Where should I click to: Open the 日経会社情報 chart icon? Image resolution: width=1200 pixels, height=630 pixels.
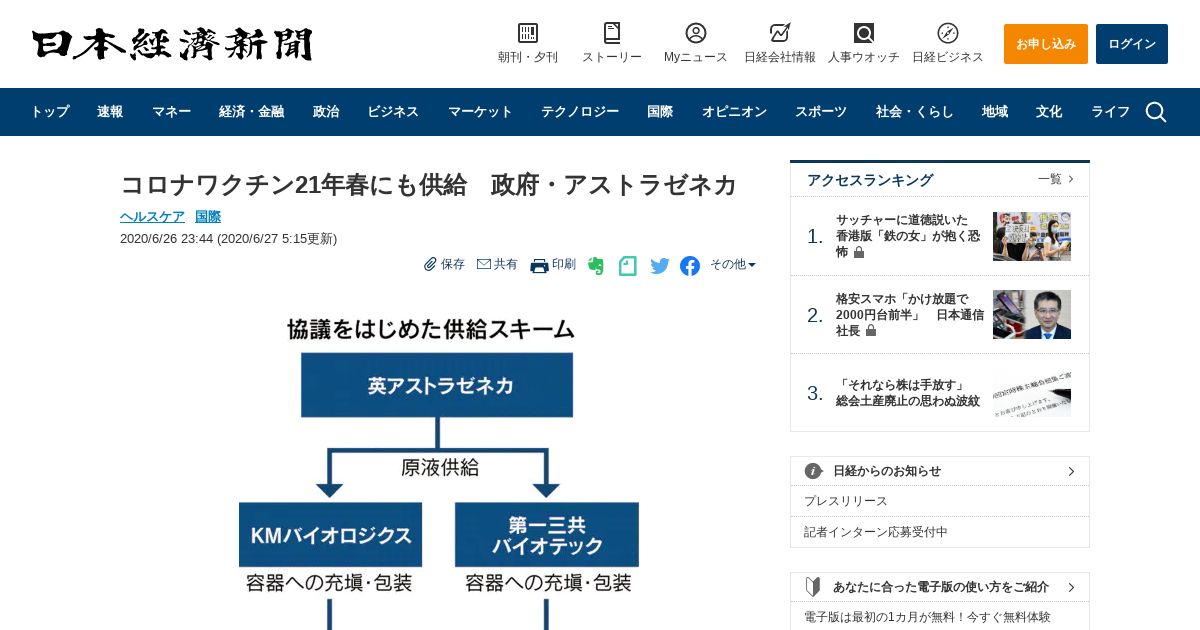click(780, 33)
